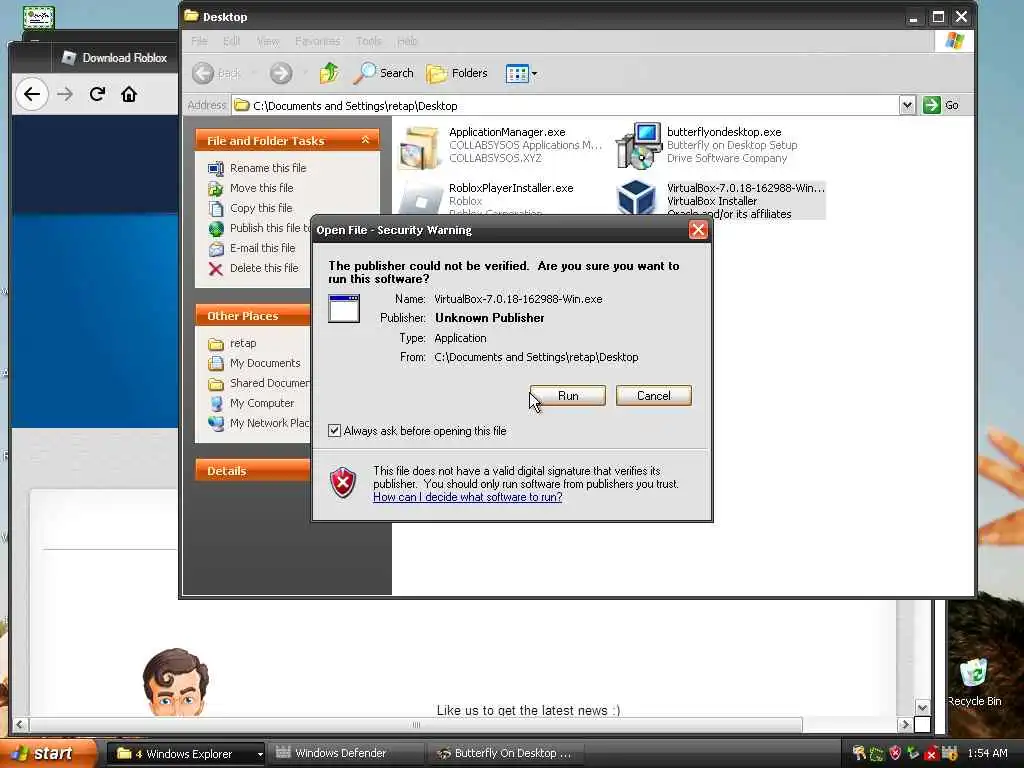Open the View menu
This screenshot has width=1024, height=768.
[x=268, y=41]
